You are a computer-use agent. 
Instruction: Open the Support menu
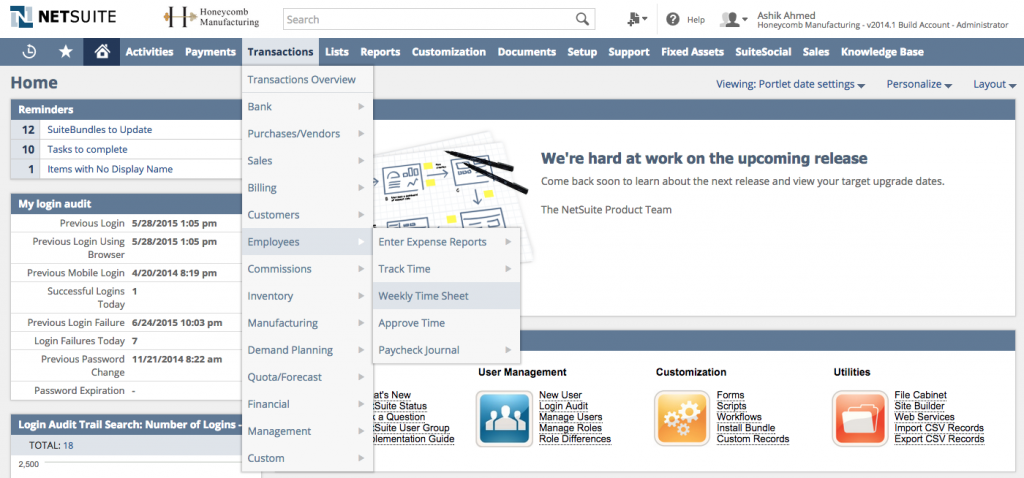(629, 52)
